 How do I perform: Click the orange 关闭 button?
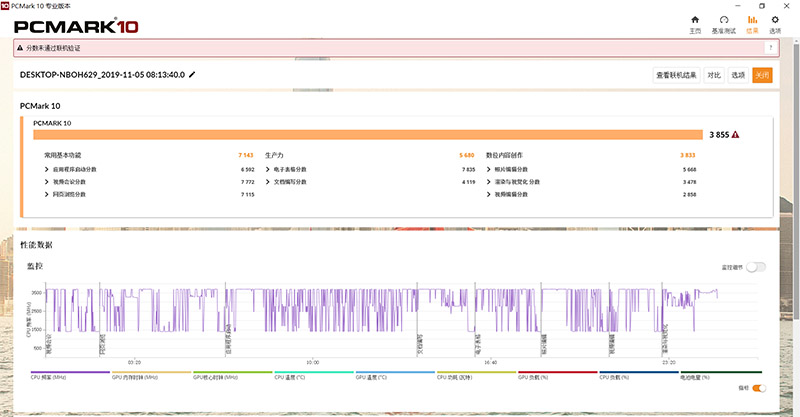click(x=762, y=75)
